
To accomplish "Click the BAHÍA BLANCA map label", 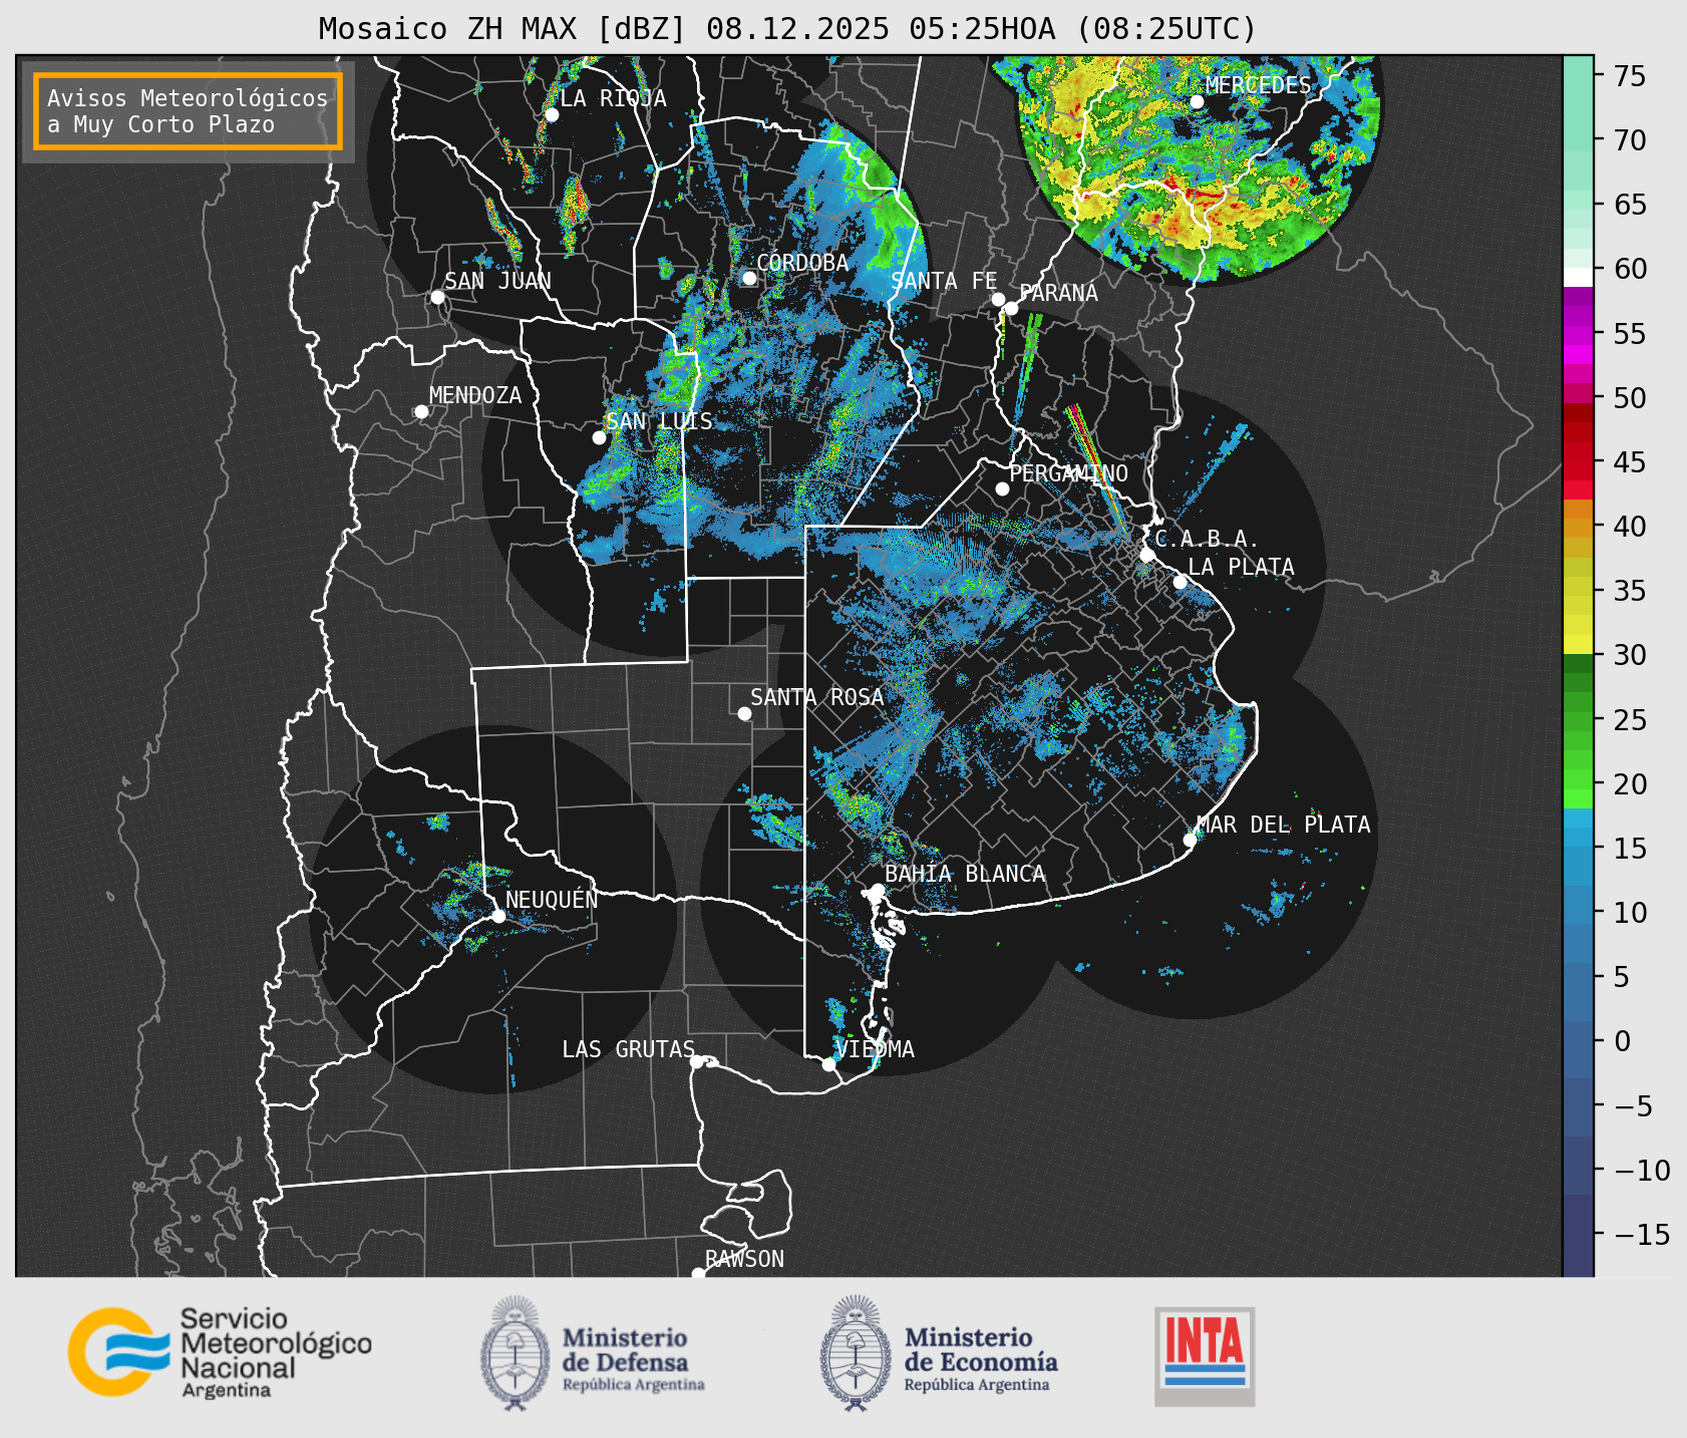I will coord(965,873).
